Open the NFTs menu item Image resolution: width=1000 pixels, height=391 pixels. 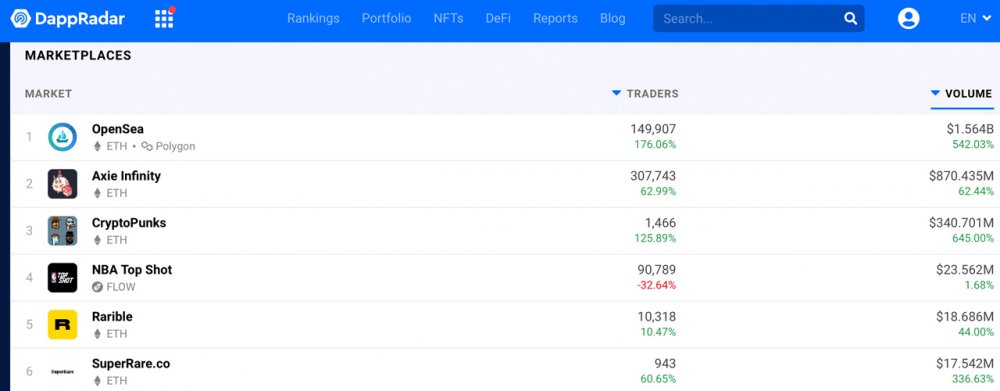[x=448, y=18]
